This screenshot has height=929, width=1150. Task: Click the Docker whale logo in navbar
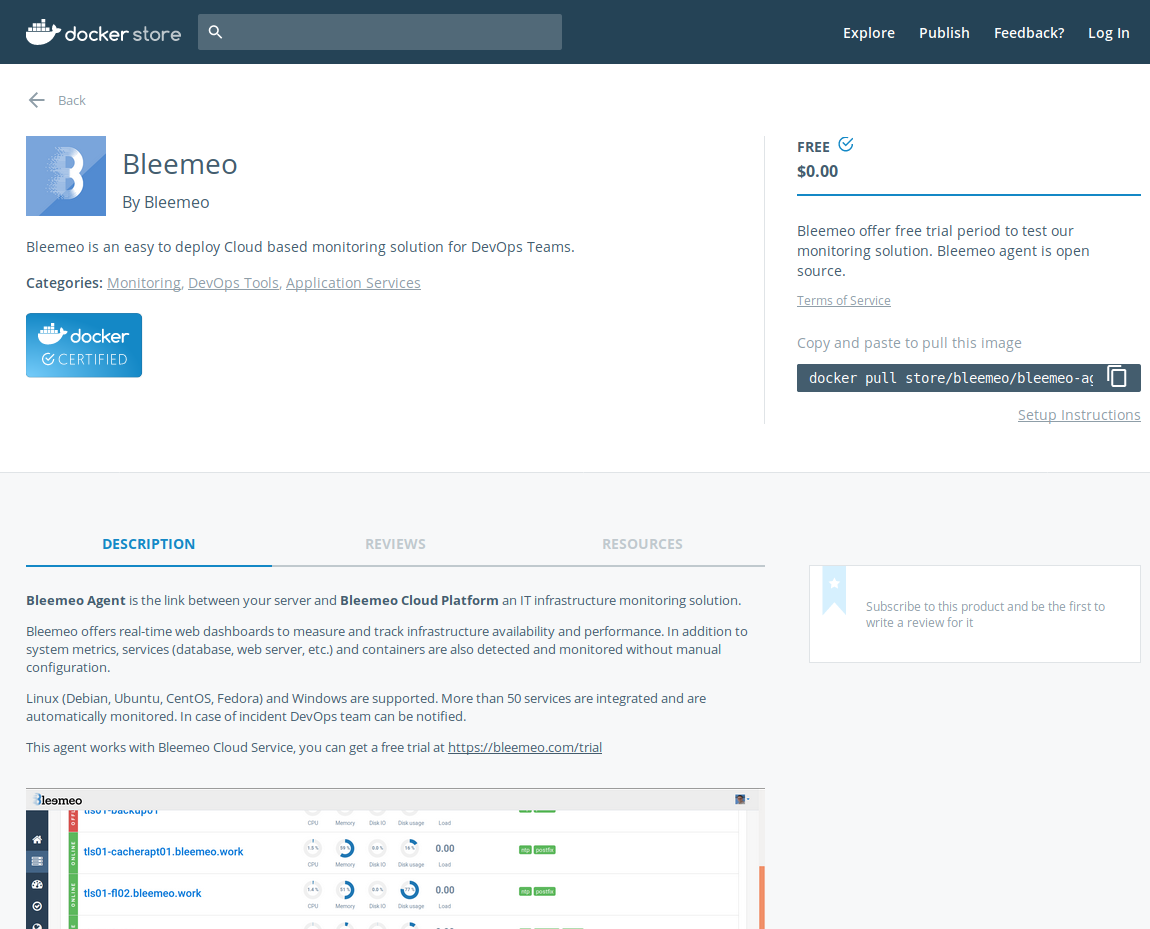(42, 30)
